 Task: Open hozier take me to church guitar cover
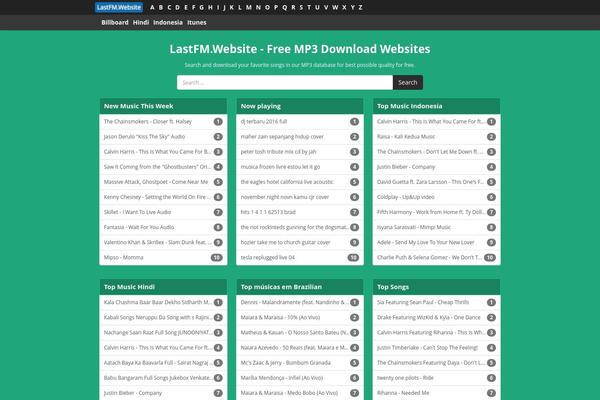[285, 242]
